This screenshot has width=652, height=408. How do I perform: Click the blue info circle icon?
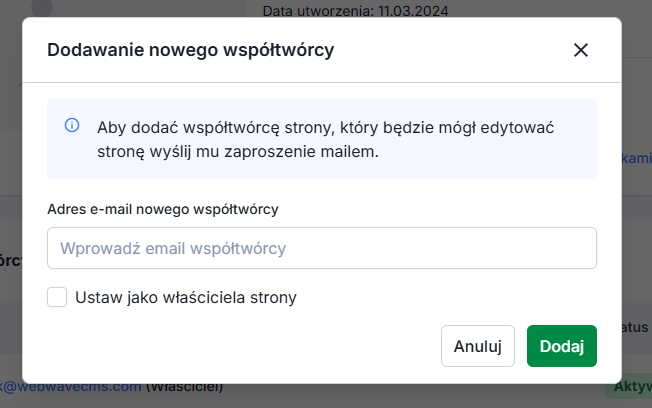pyautogui.click(x=72, y=126)
